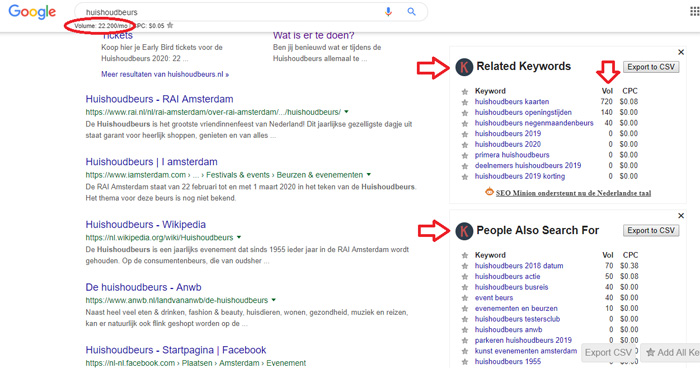Star the huishoudbeurs 2018 datum keyword
This screenshot has width=700, height=368.
coord(465,266)
